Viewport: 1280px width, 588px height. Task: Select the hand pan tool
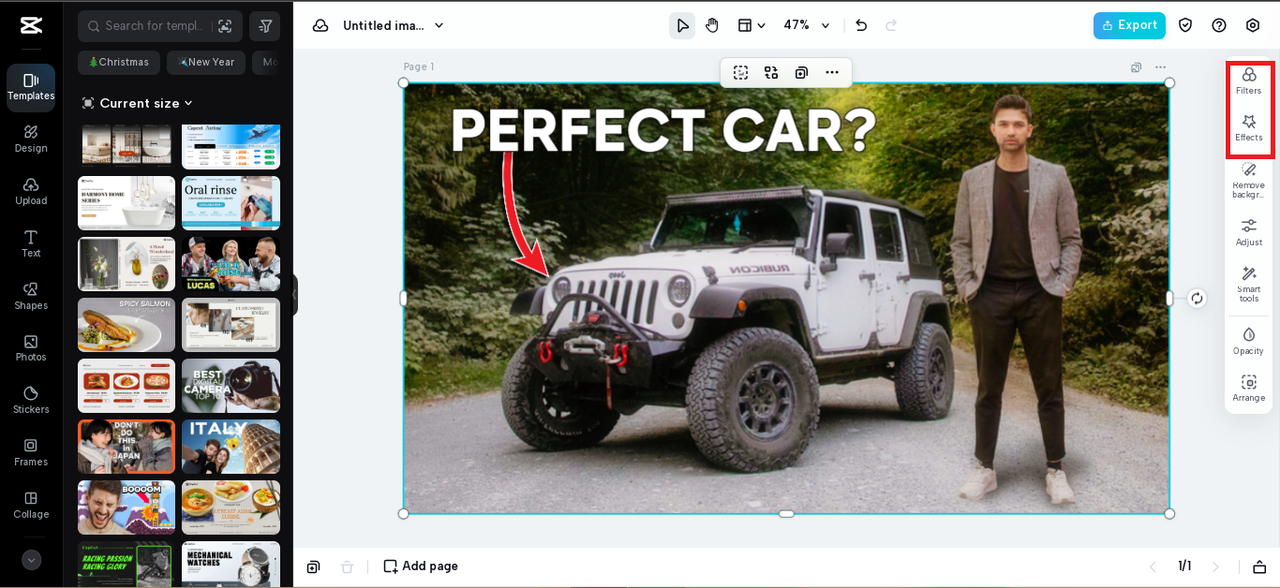(x=712, y=26)
